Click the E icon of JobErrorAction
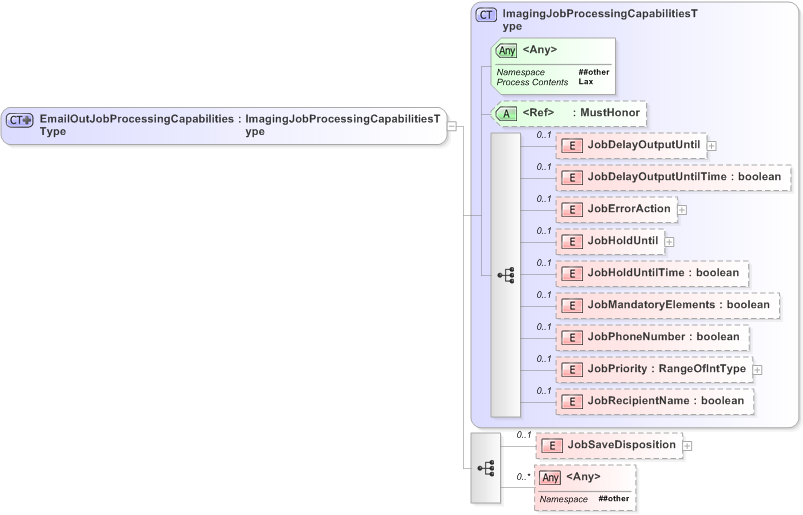Image resolution: width=803 pixels, height=515 pixels. pyautogui.click(x=571, y=210)
